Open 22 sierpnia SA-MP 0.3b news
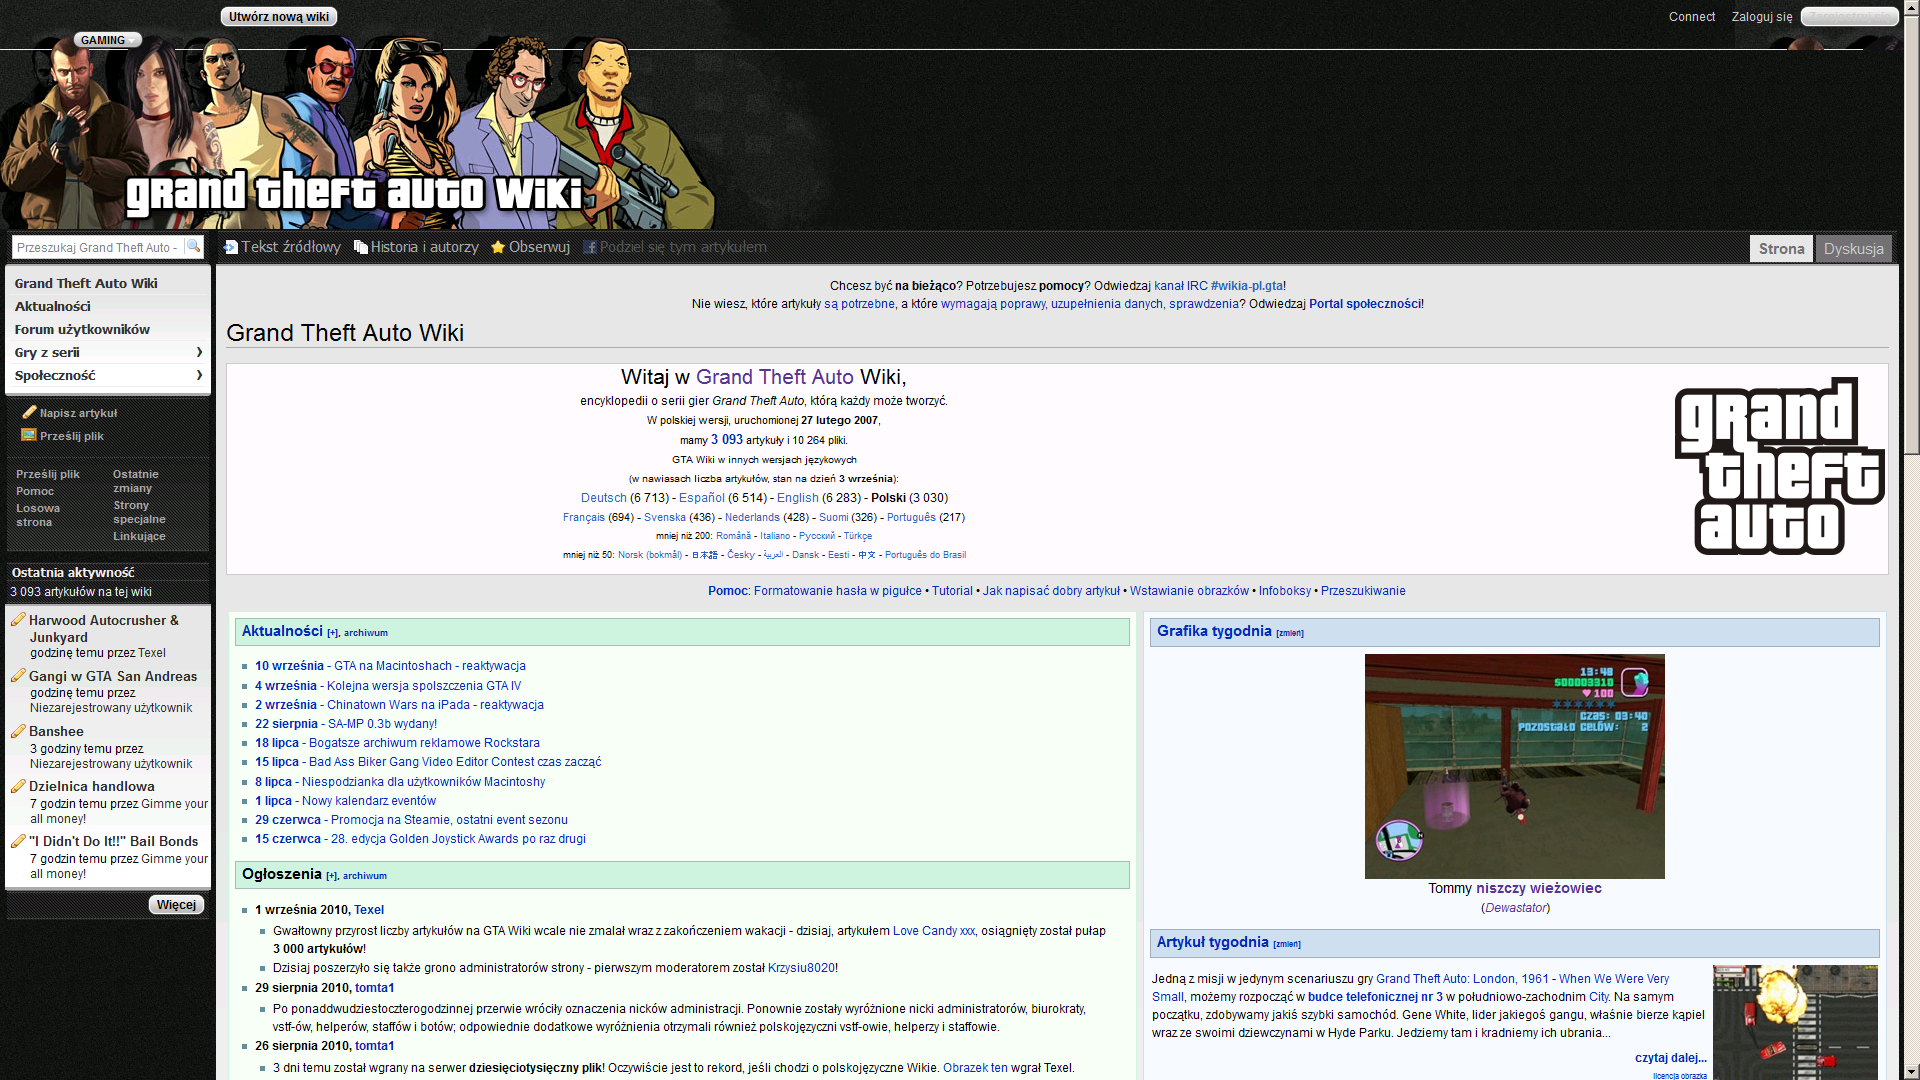This screenshot has width=1920, height=1080. (x=346, y=724)
